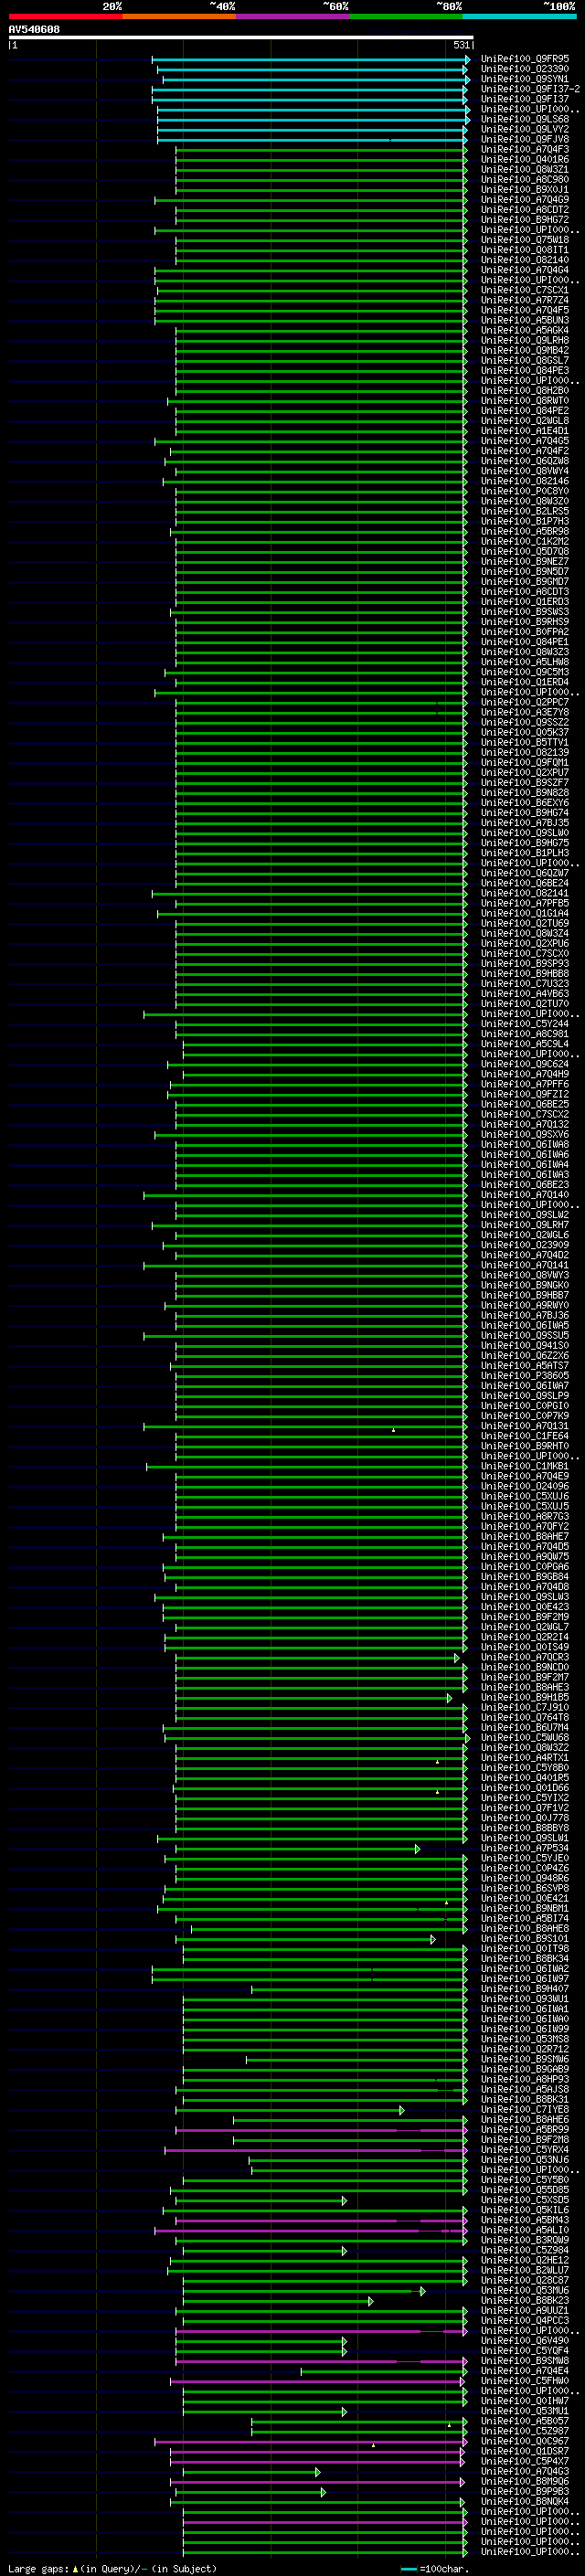
Task: Open hit UniRef100_Q9FI37-2
Action: click(530, 89)
